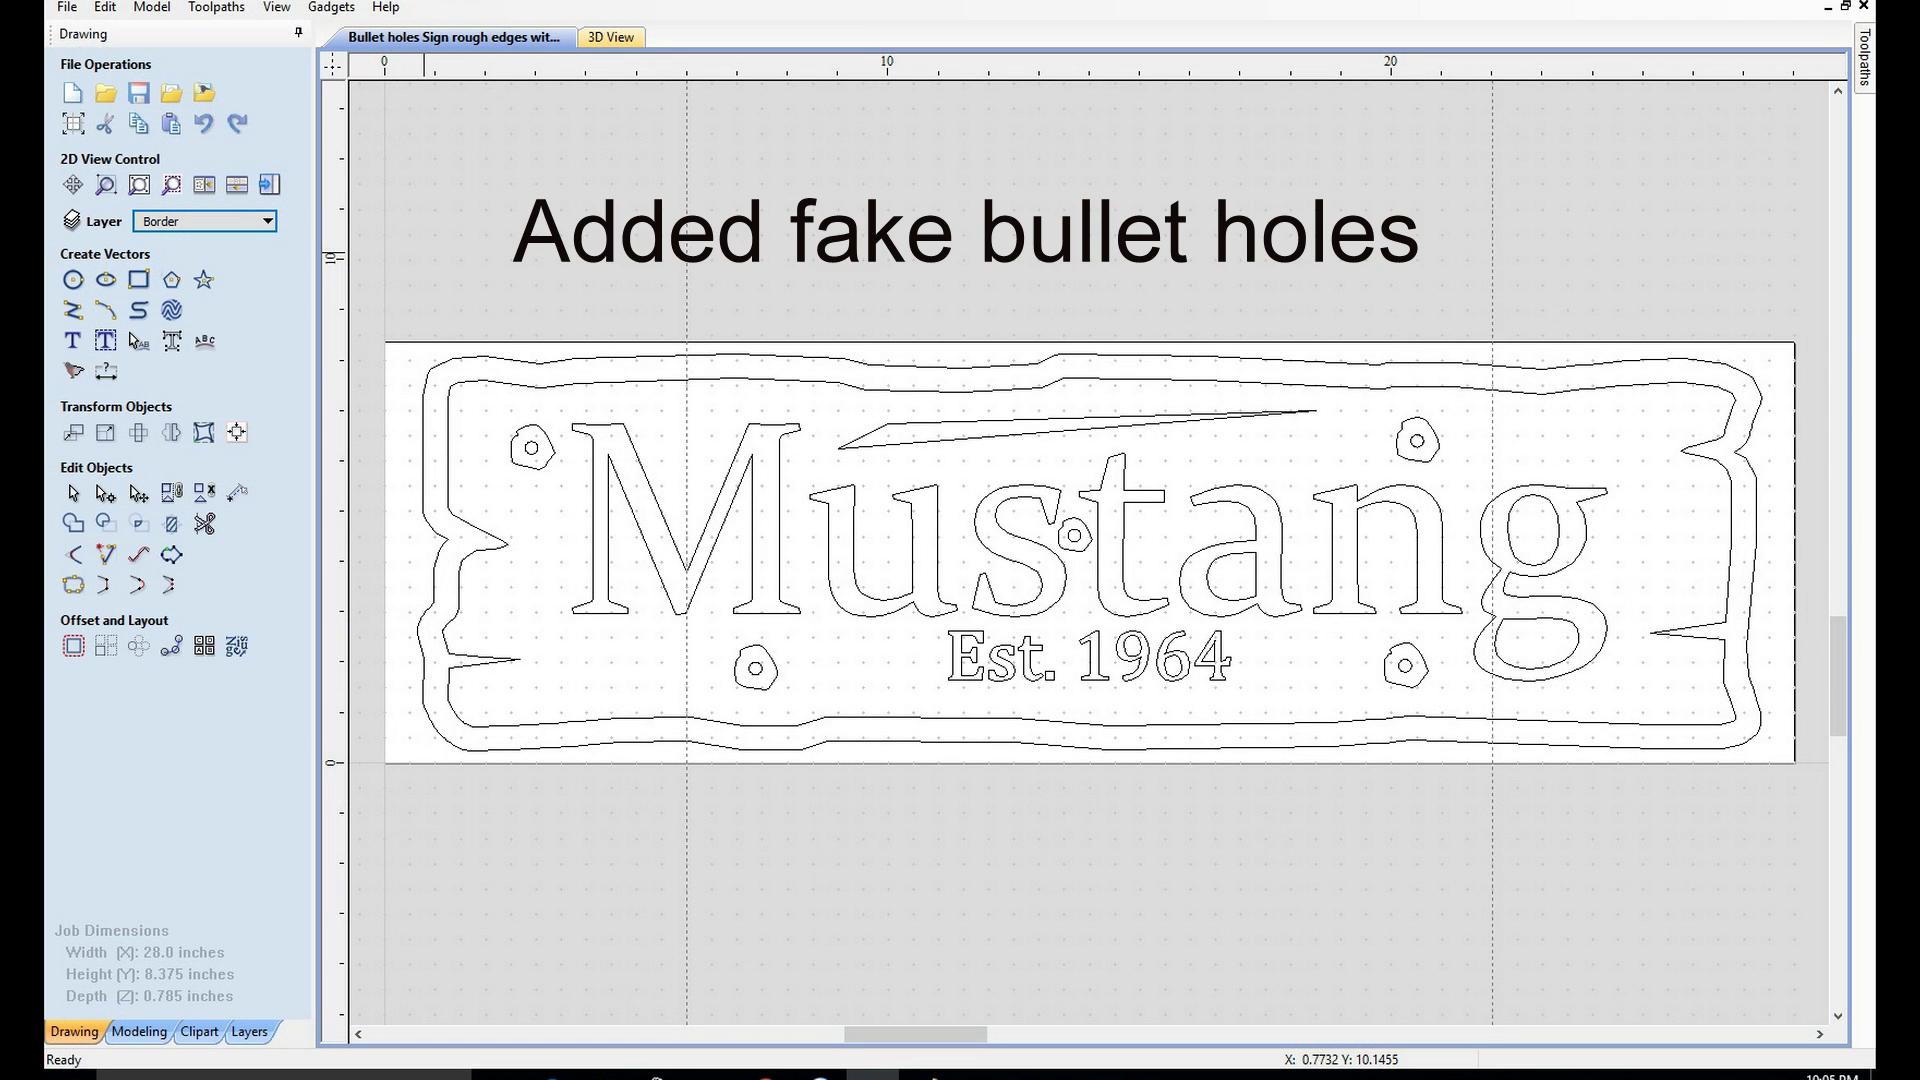Open the Offset Selected Vectors tool
1920x1080 pixels.
[x=73, y=647]
